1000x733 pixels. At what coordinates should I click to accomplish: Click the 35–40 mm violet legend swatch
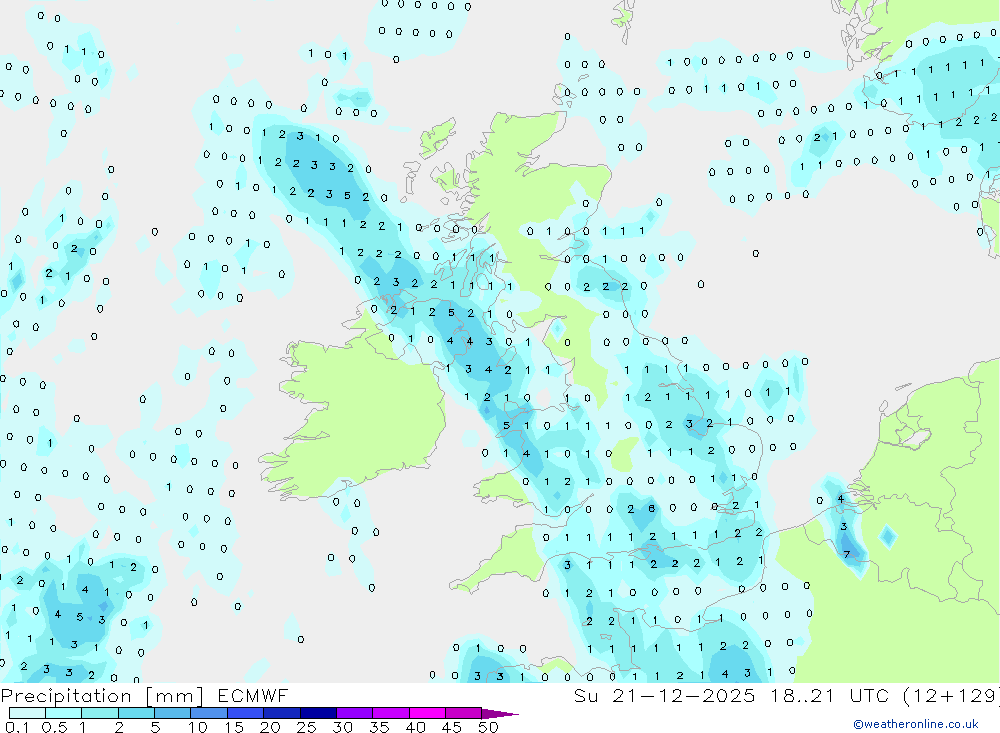point(391,713)
